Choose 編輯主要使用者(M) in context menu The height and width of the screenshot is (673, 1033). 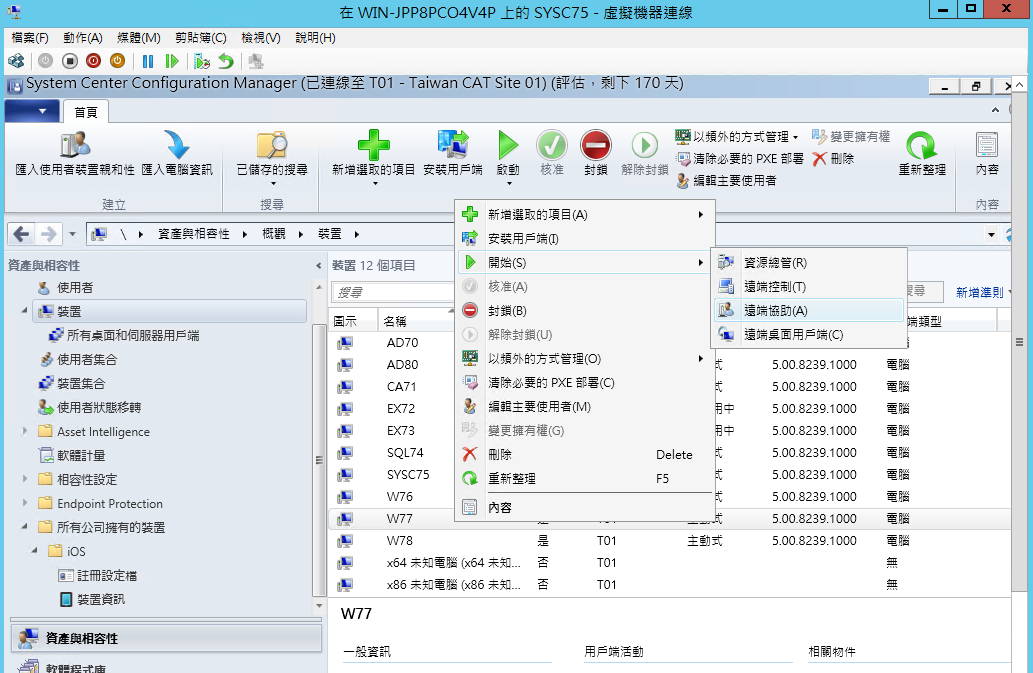point(584,406)
